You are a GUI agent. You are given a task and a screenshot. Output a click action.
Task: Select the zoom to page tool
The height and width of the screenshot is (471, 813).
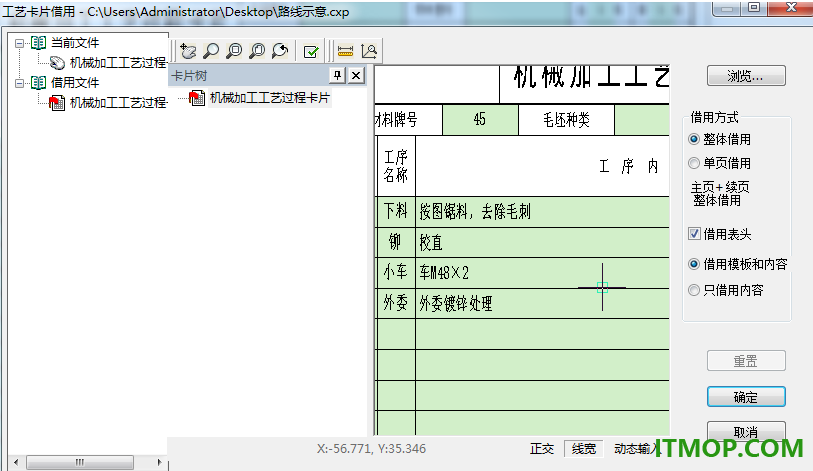(x=257, y=51)
